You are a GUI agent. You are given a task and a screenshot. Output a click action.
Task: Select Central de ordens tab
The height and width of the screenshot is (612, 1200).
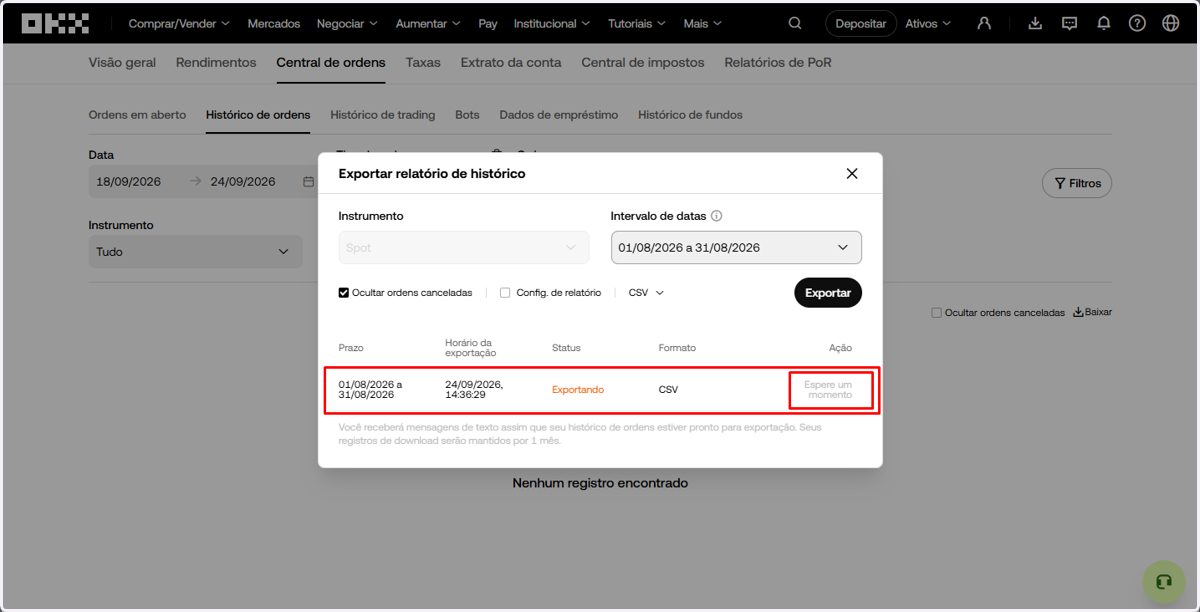(331, 62)
